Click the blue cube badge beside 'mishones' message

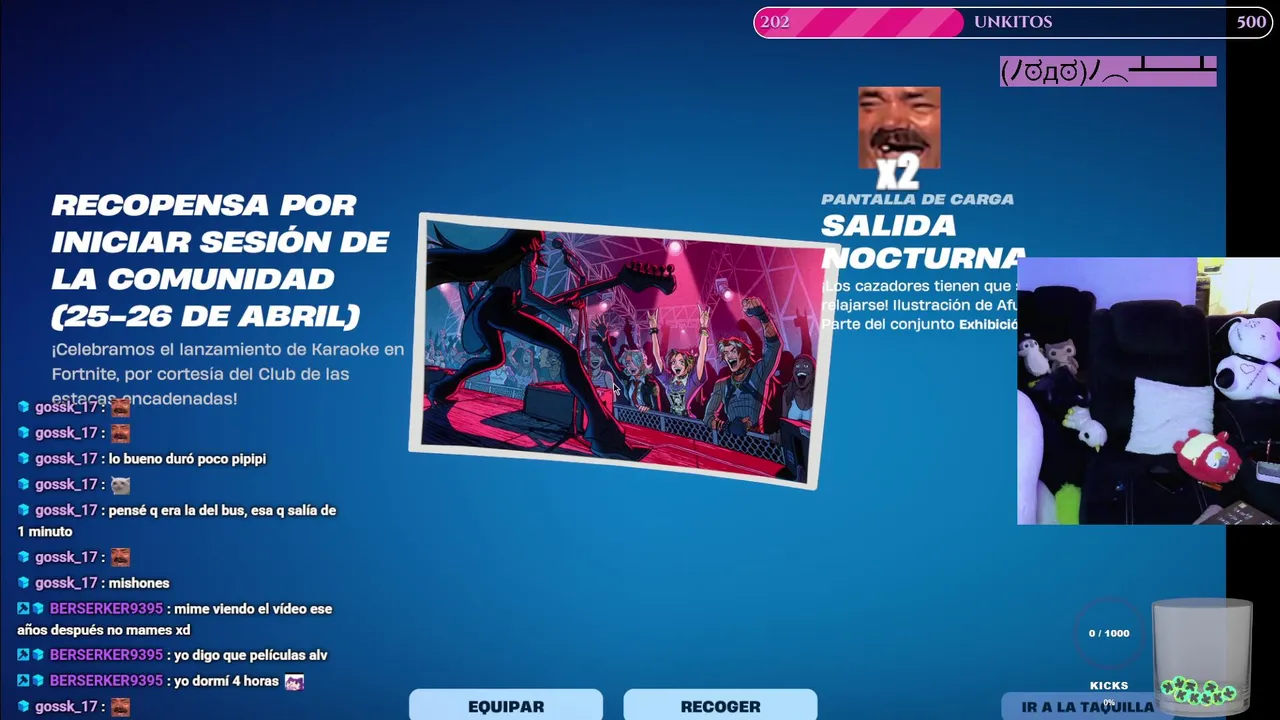[x=24, y=583]
